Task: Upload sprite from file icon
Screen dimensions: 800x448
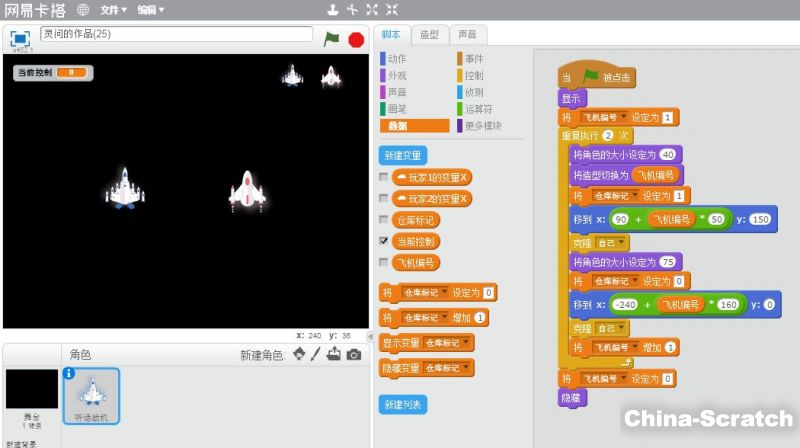Action: [334, 355]
